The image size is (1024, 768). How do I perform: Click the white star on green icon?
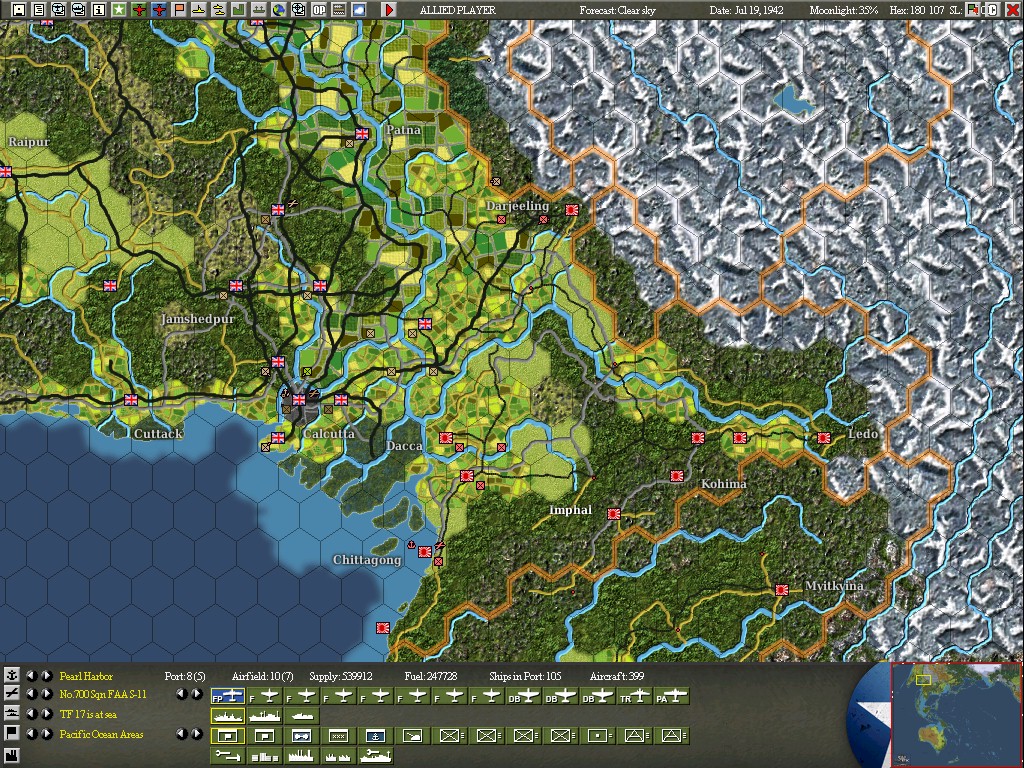coord(119,9)
